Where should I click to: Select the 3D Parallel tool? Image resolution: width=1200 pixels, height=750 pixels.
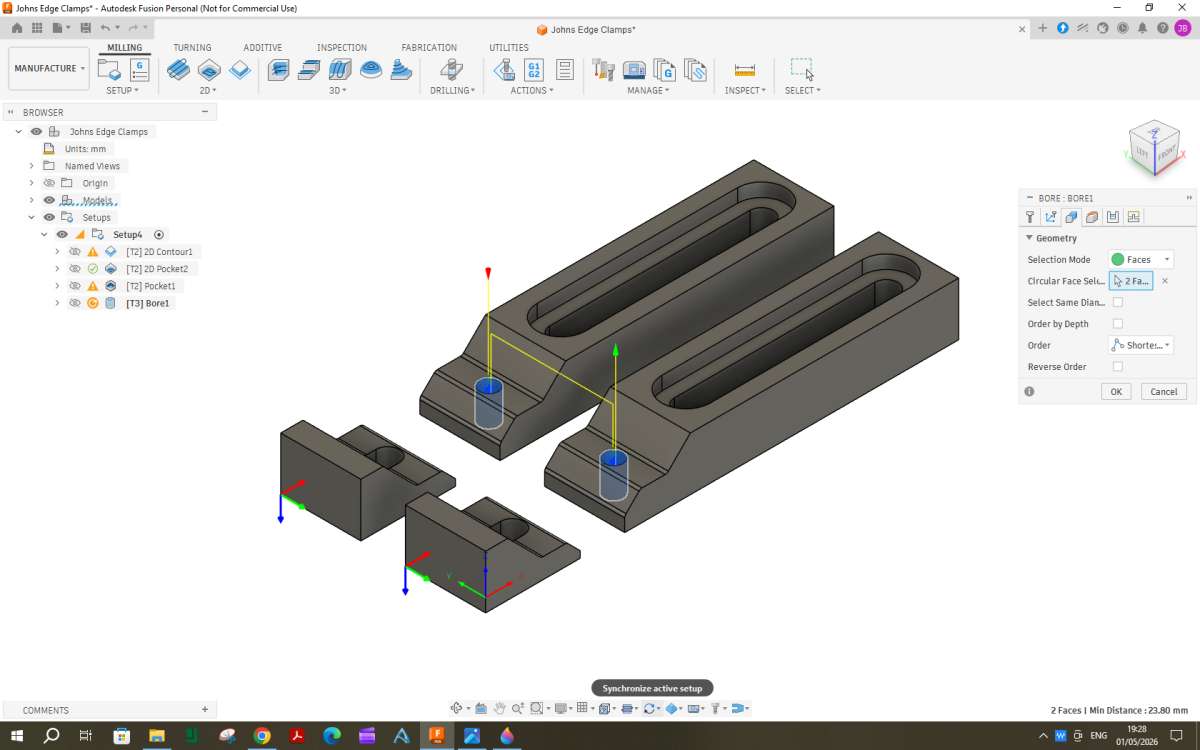340,70
